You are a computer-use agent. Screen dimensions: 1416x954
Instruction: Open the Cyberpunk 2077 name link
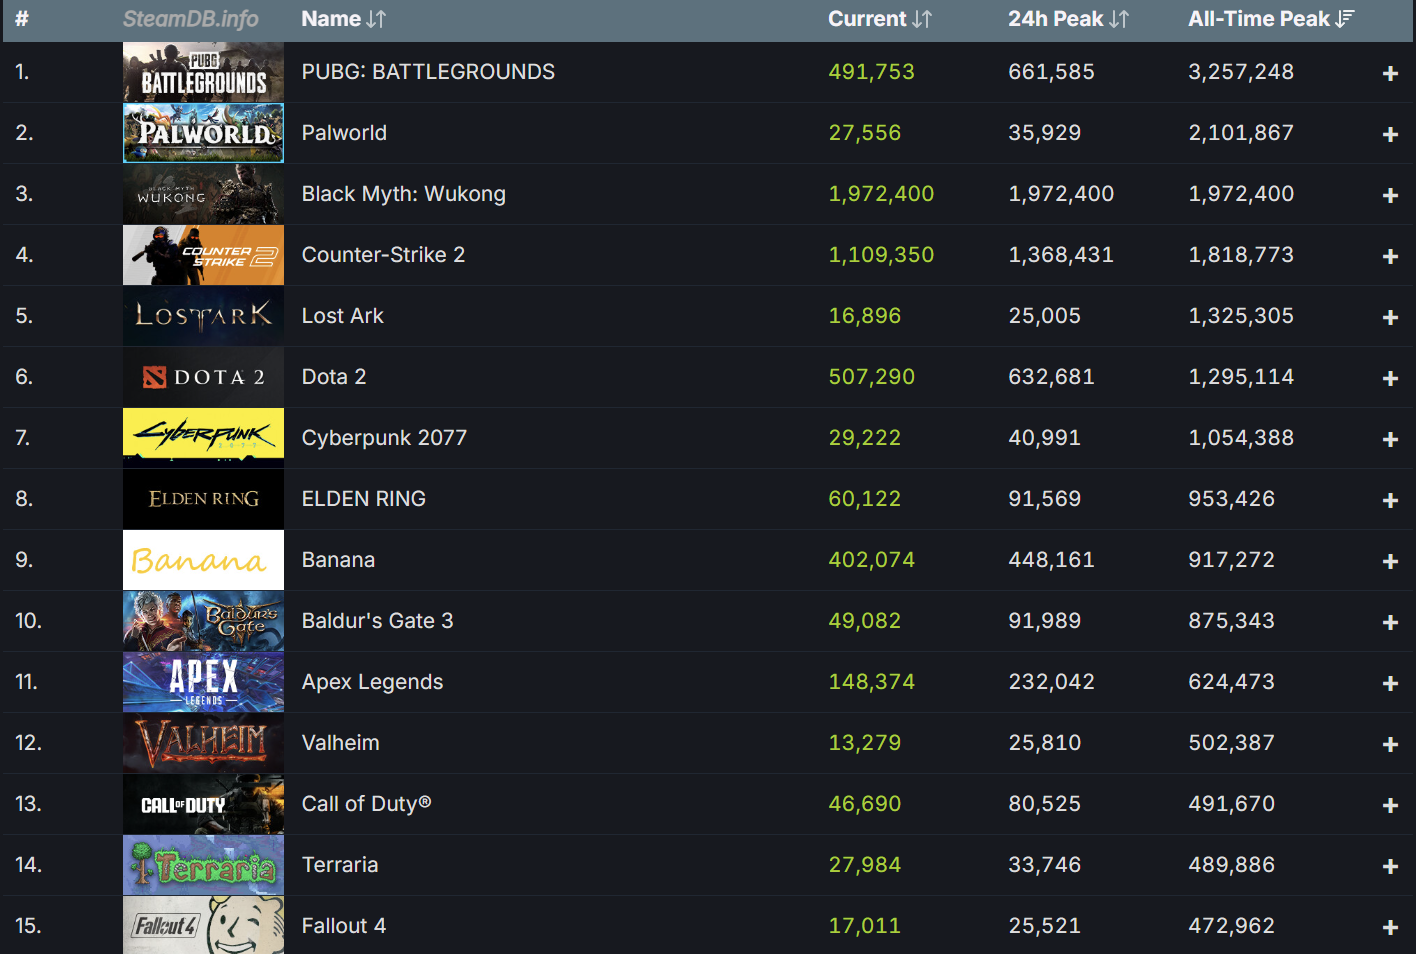pyautogui.click(x=384, y=438)
